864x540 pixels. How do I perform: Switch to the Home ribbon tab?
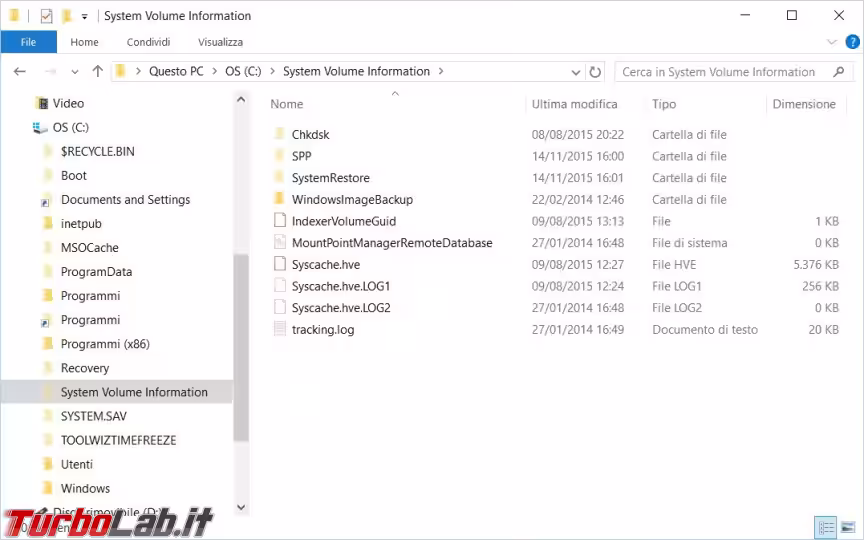[x=84, y=42]
